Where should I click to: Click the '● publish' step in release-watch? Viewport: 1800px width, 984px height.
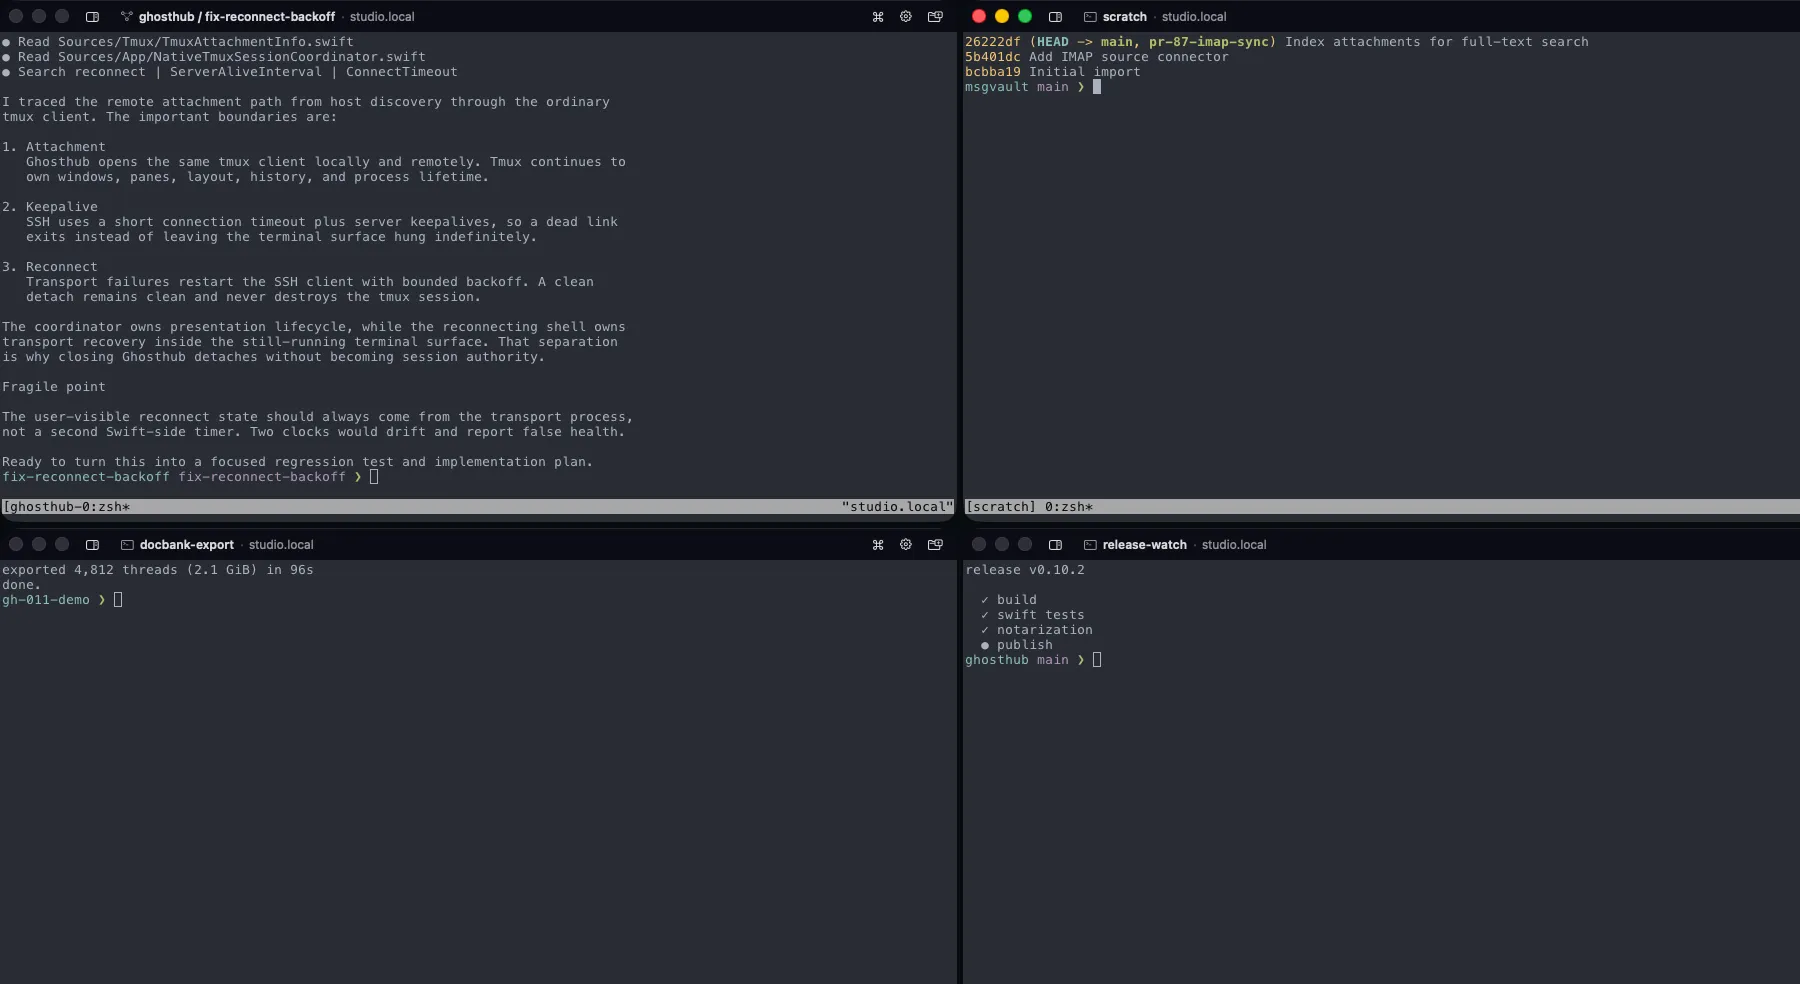click(1017, 645)
